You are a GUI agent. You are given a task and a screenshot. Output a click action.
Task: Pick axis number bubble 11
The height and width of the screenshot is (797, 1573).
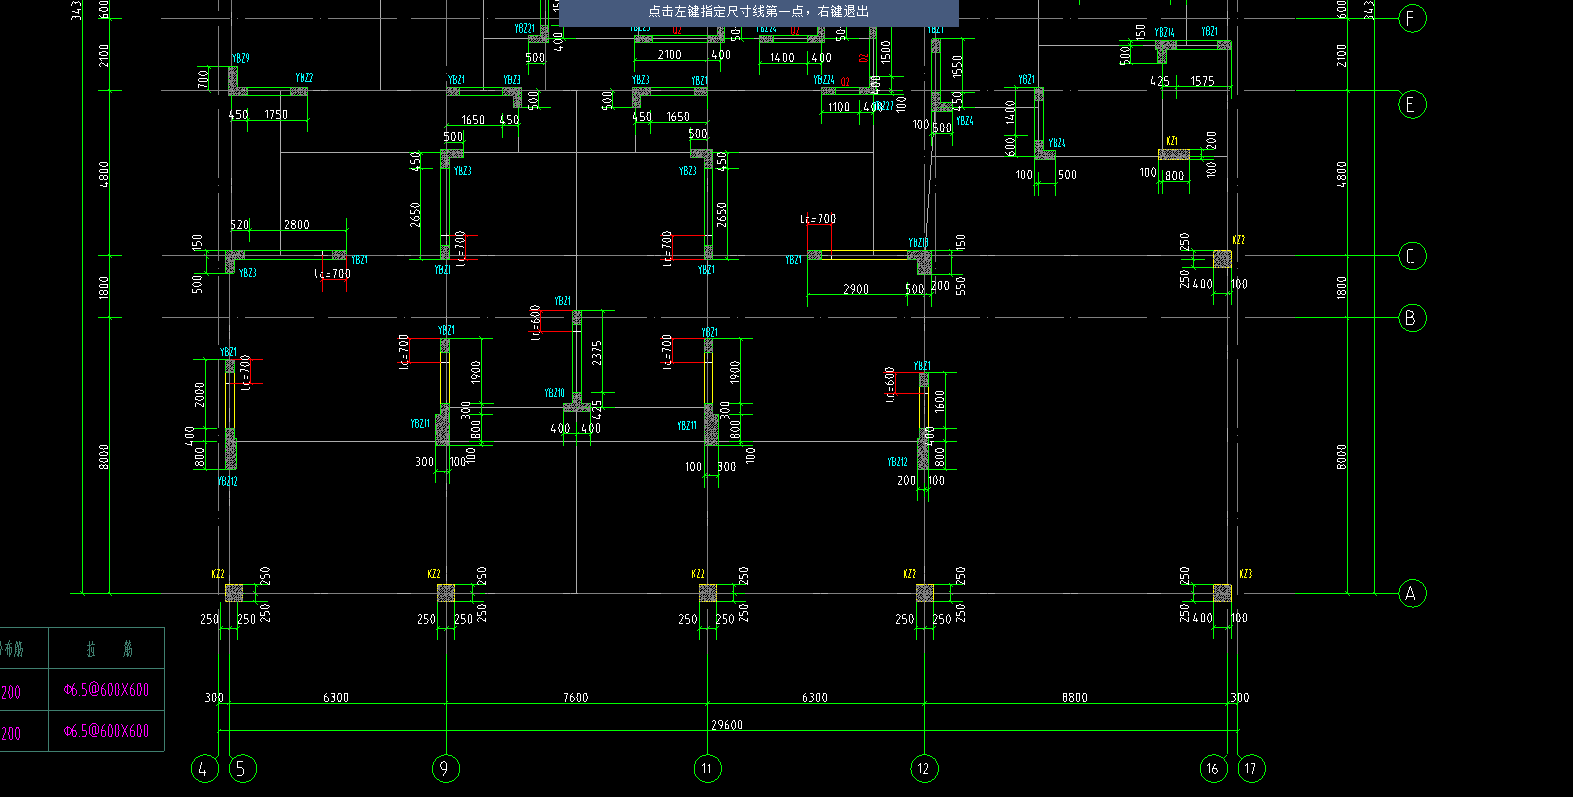tap(707, 768)
